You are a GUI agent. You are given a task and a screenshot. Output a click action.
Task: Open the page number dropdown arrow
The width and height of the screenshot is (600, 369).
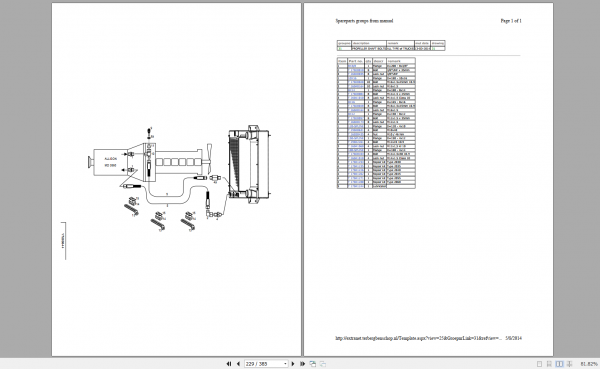coord(285,364)
